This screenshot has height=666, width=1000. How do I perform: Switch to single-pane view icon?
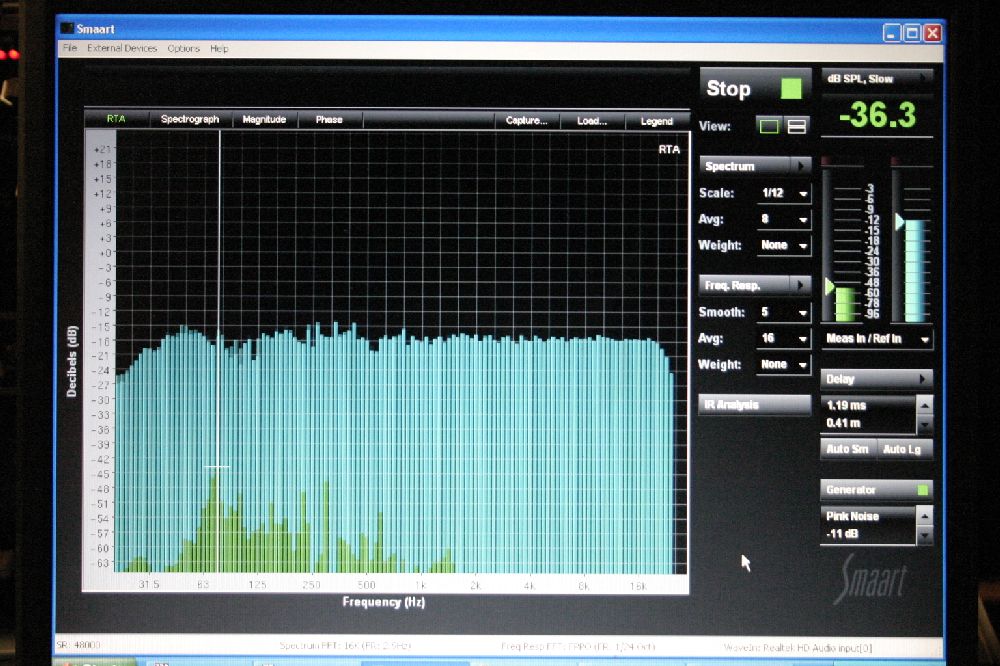click(x=769, y=126)
